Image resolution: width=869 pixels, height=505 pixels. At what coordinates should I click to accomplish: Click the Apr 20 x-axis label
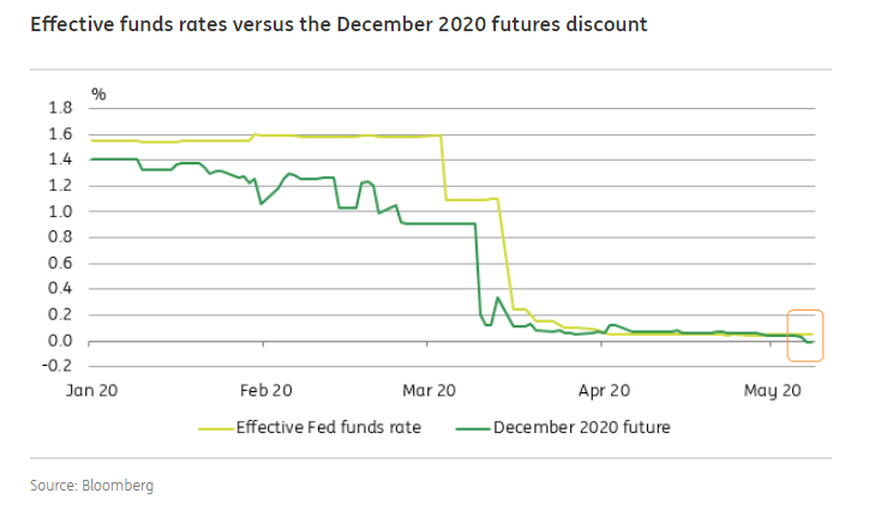point(603,392)
